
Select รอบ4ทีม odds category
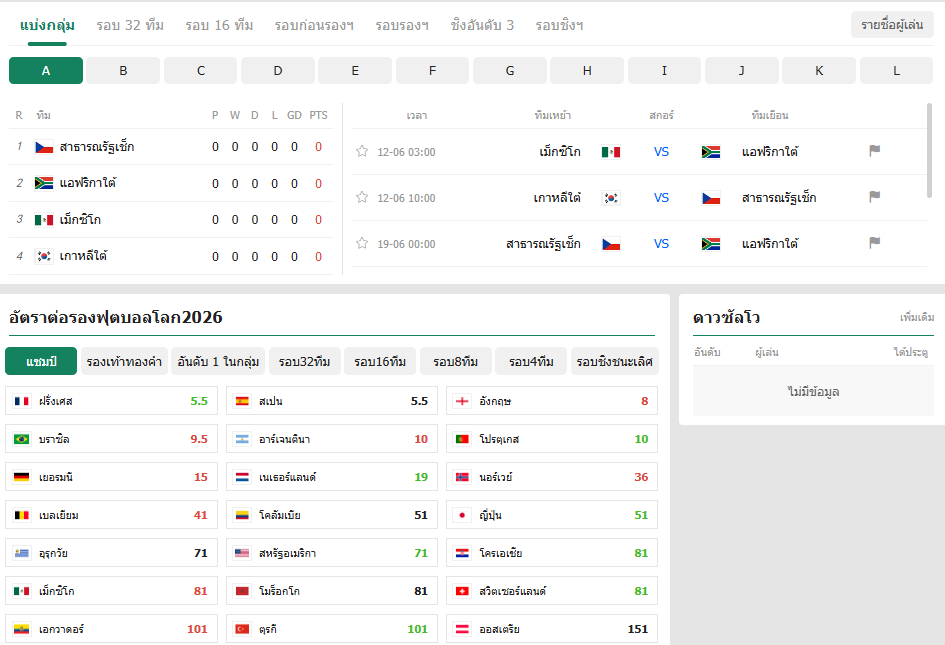(x=531, y=361)
